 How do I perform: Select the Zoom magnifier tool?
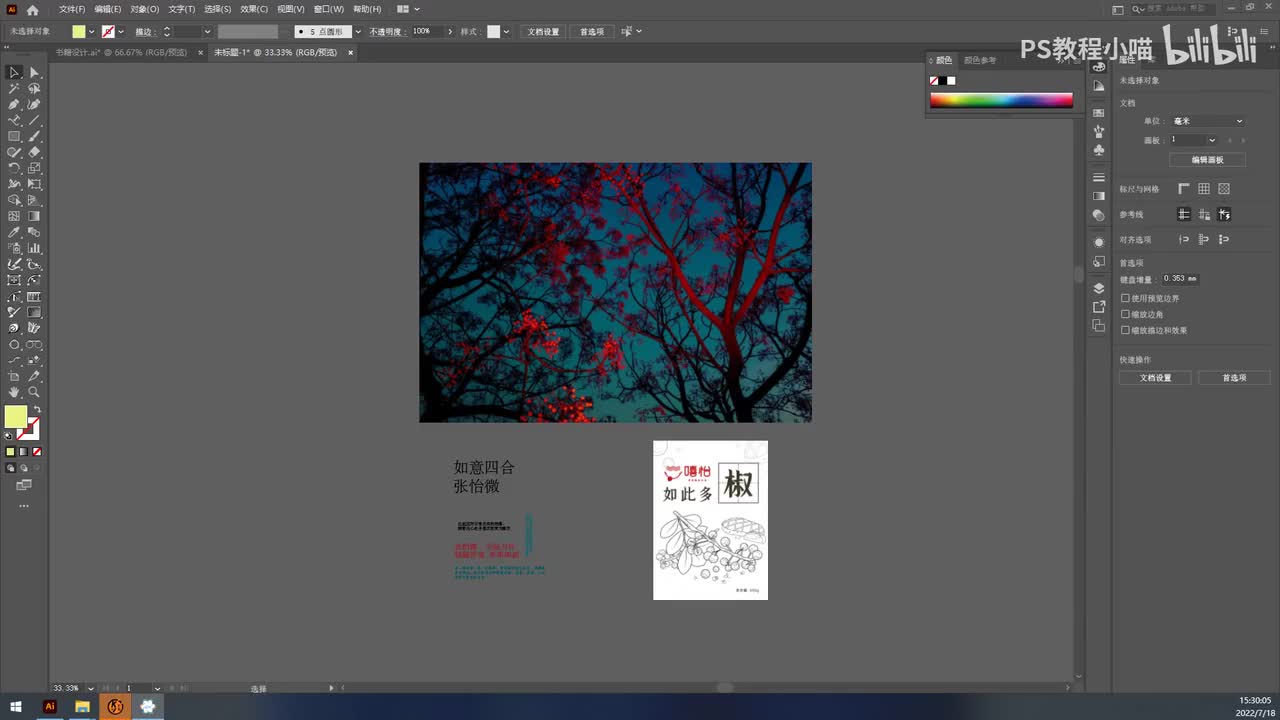(34, 392)
